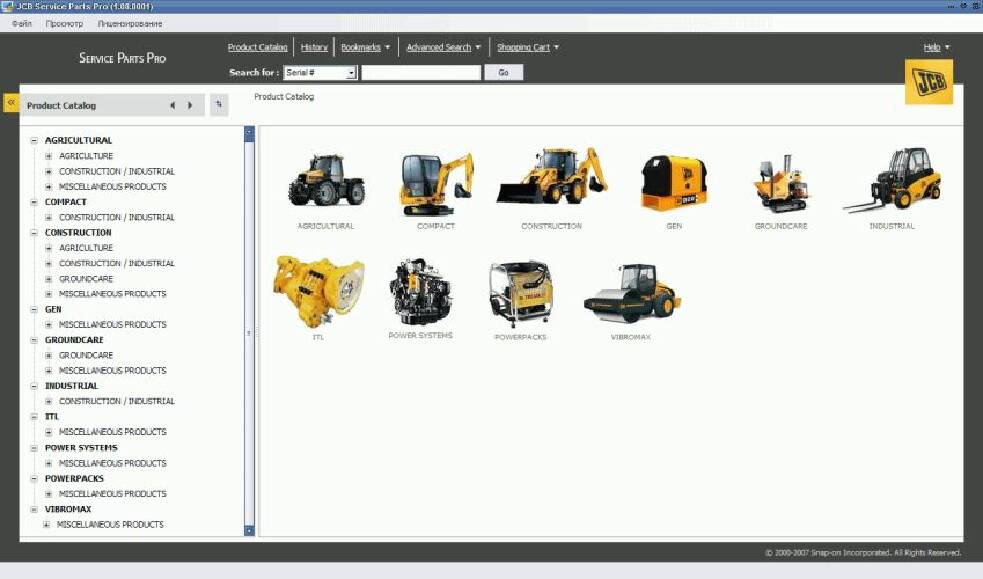Open the POWERPACKS thumbnail

(x=520, y=295)
